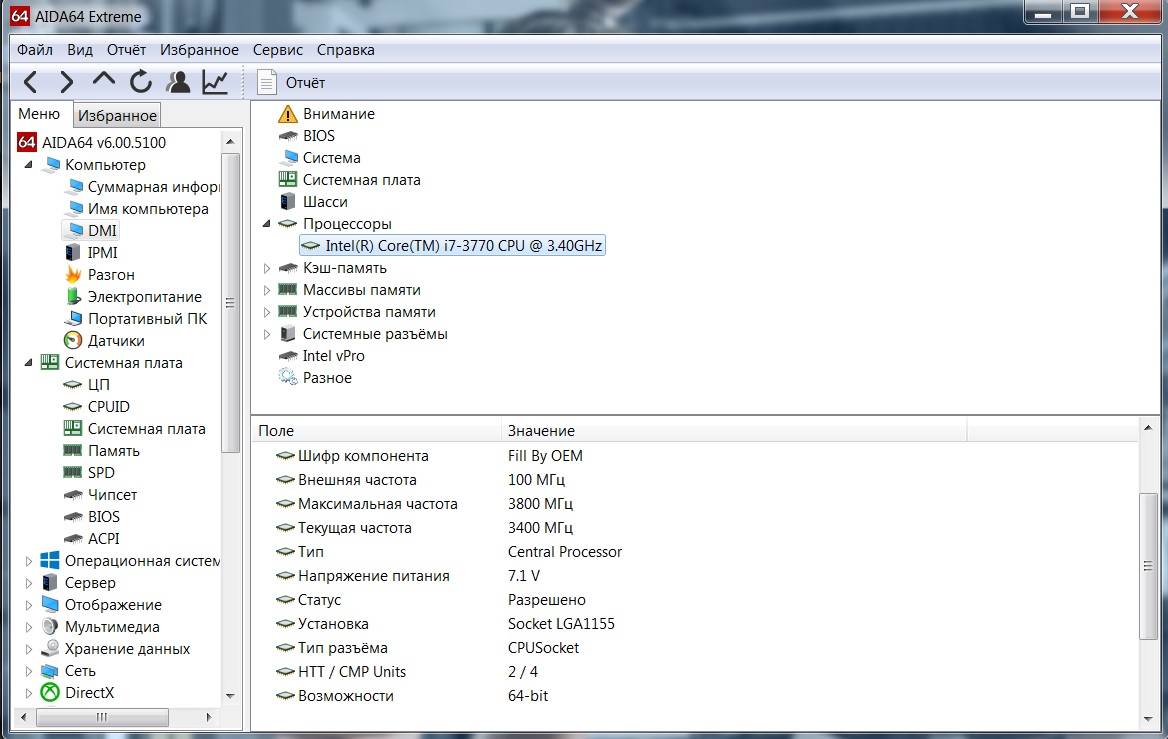
Task: Go back with the left arrow toolbar button
Action: 31,82
